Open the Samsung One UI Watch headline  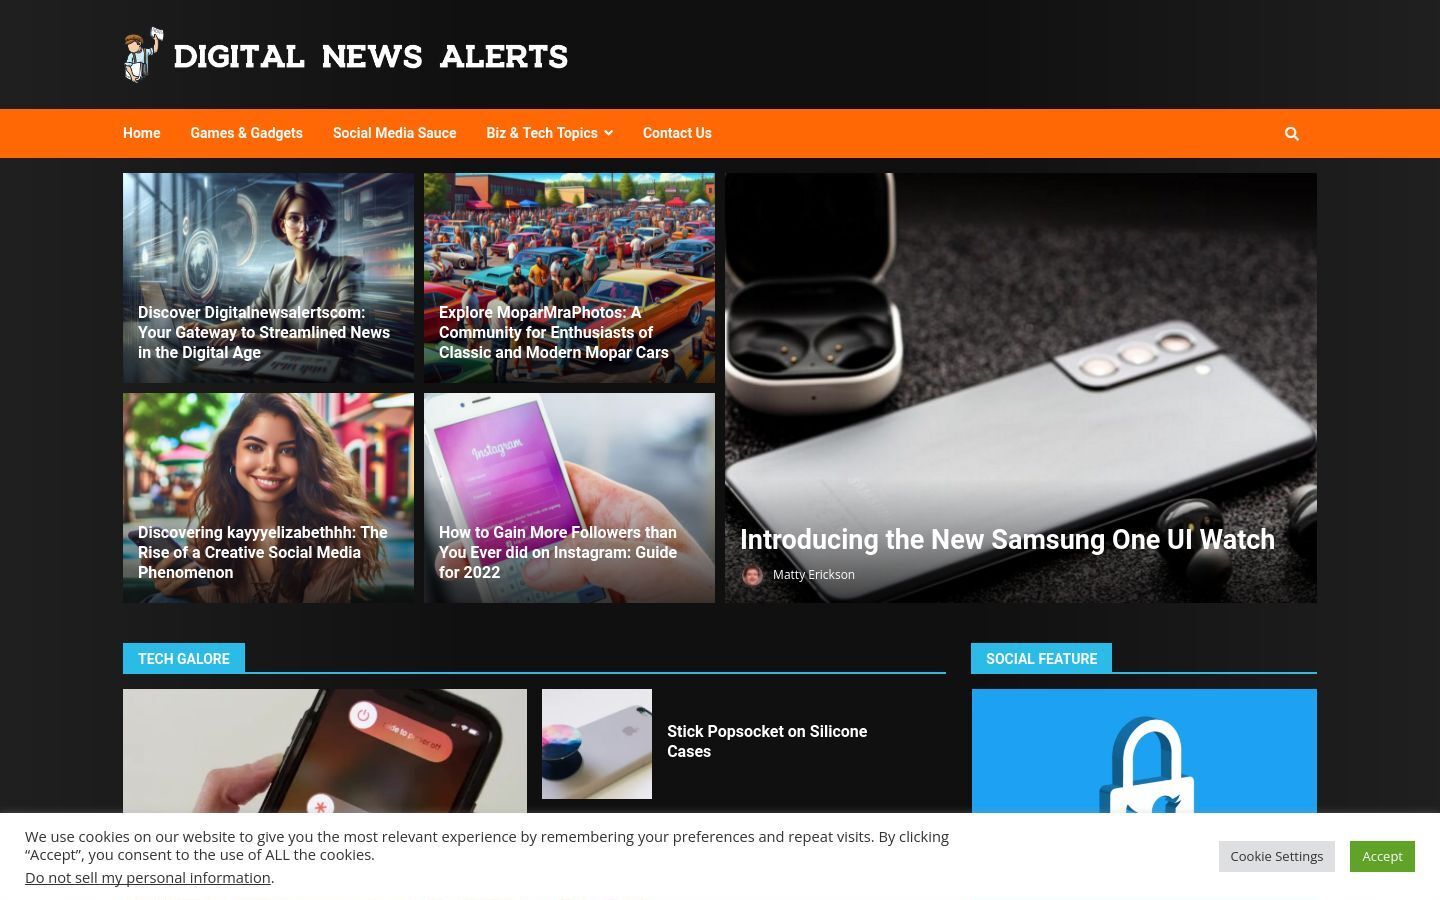(x=1007, y=539)
